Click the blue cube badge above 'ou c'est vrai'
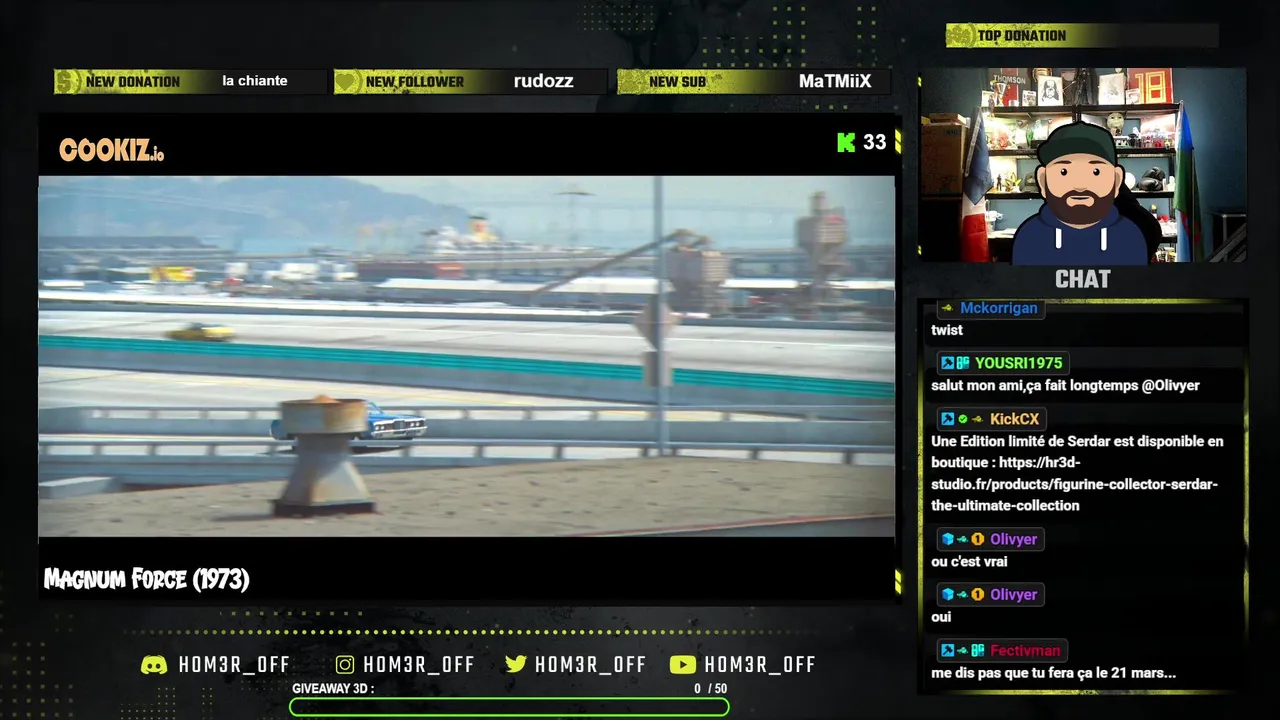Image resolution: width=1280 pixels, height=720 pixels. click(x=947, y=539)
